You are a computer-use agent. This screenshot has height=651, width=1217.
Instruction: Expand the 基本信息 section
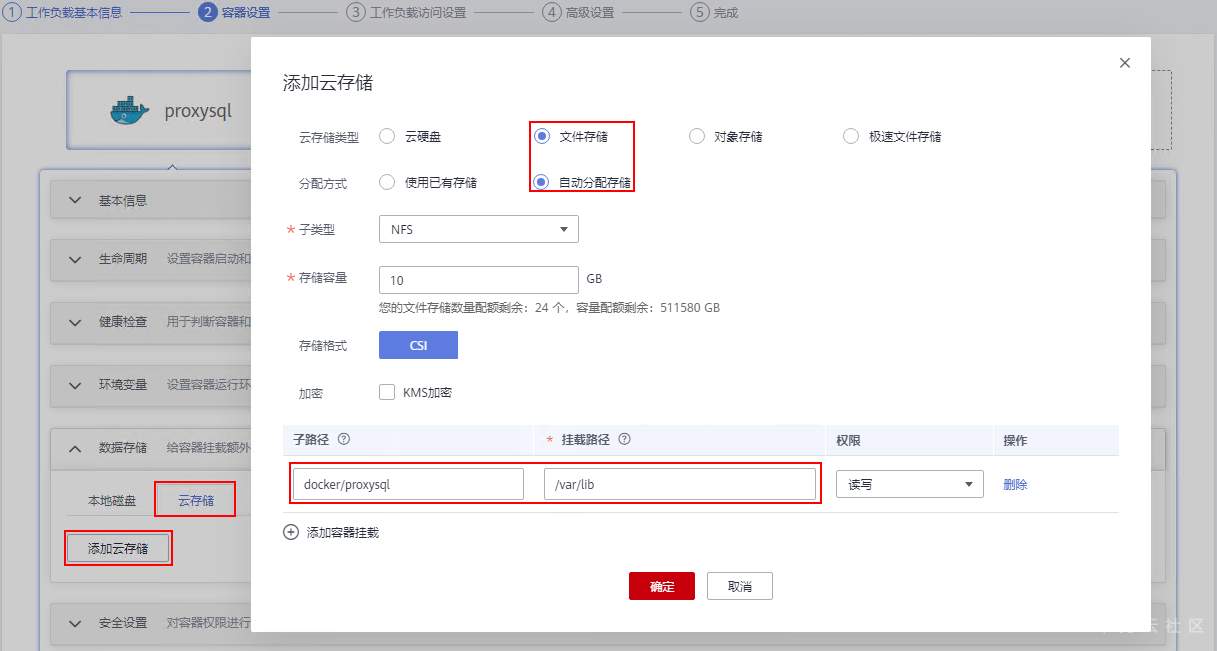click(x=76, y=200)
